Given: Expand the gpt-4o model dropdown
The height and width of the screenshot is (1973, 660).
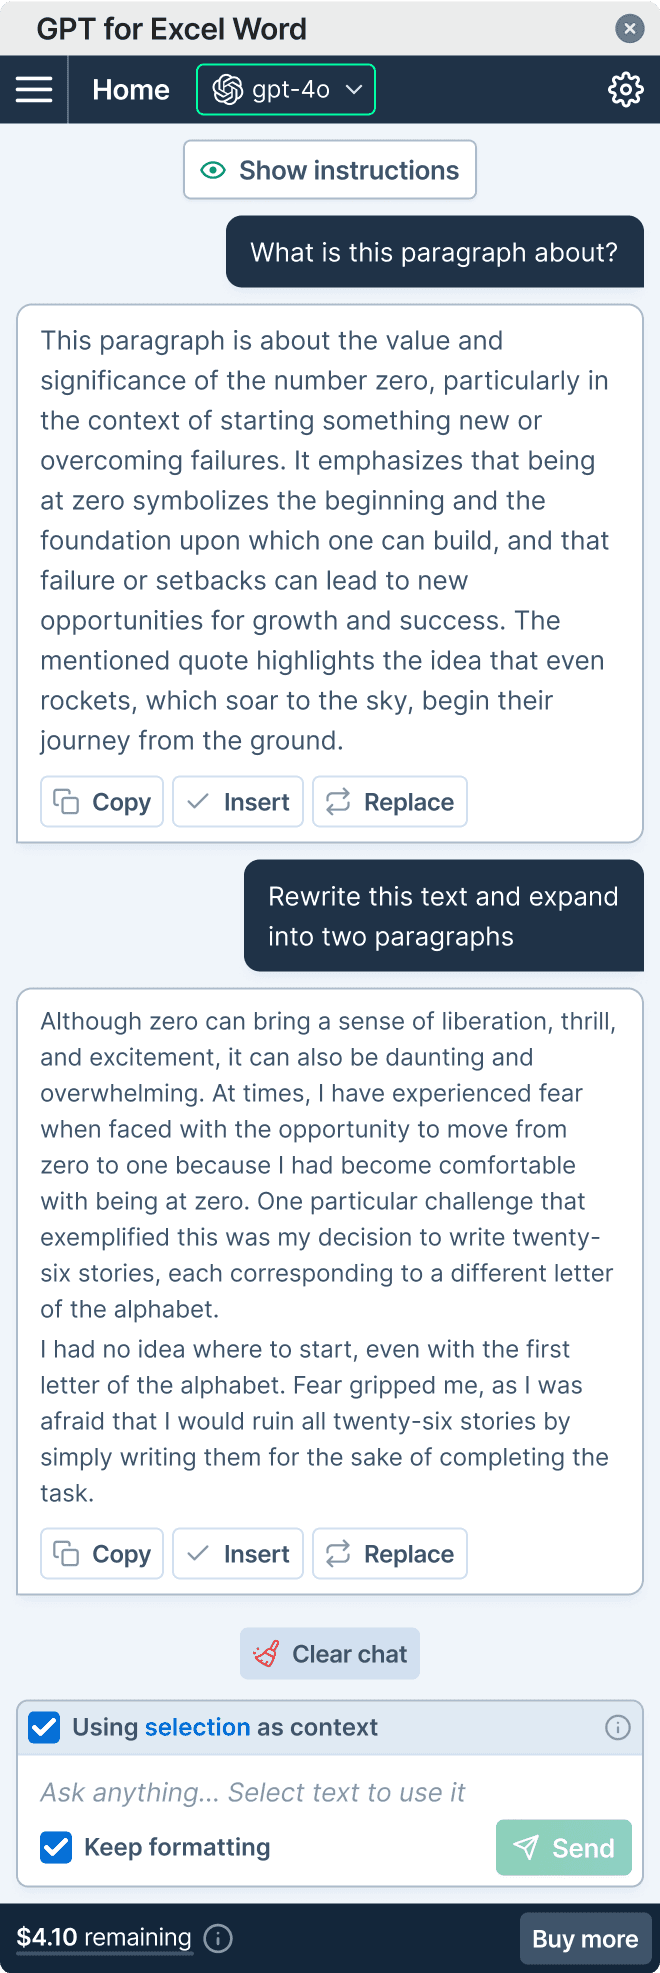Looking at the screenshot, I should tap(354, 89).
